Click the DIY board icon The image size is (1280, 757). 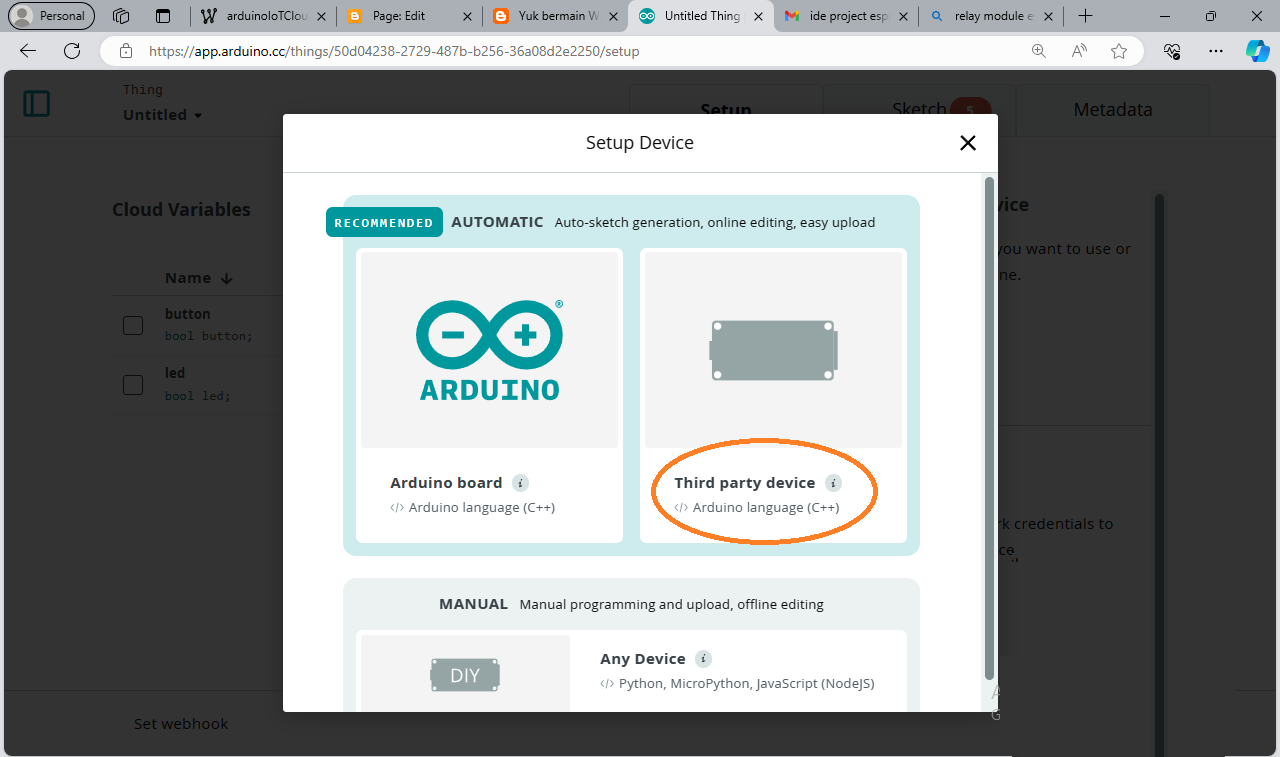[465, 675]
